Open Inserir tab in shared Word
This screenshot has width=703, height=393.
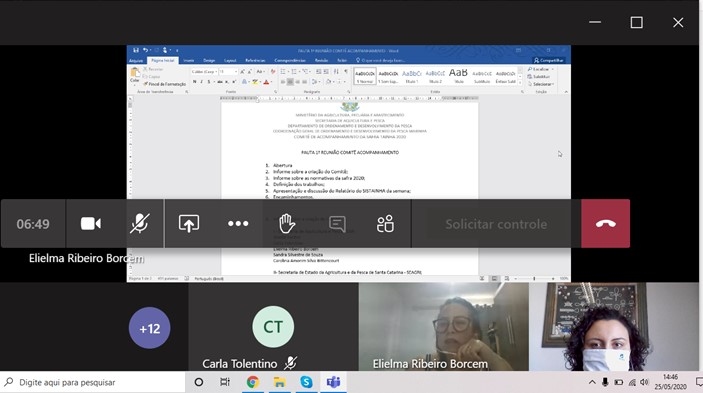(189, 60)
